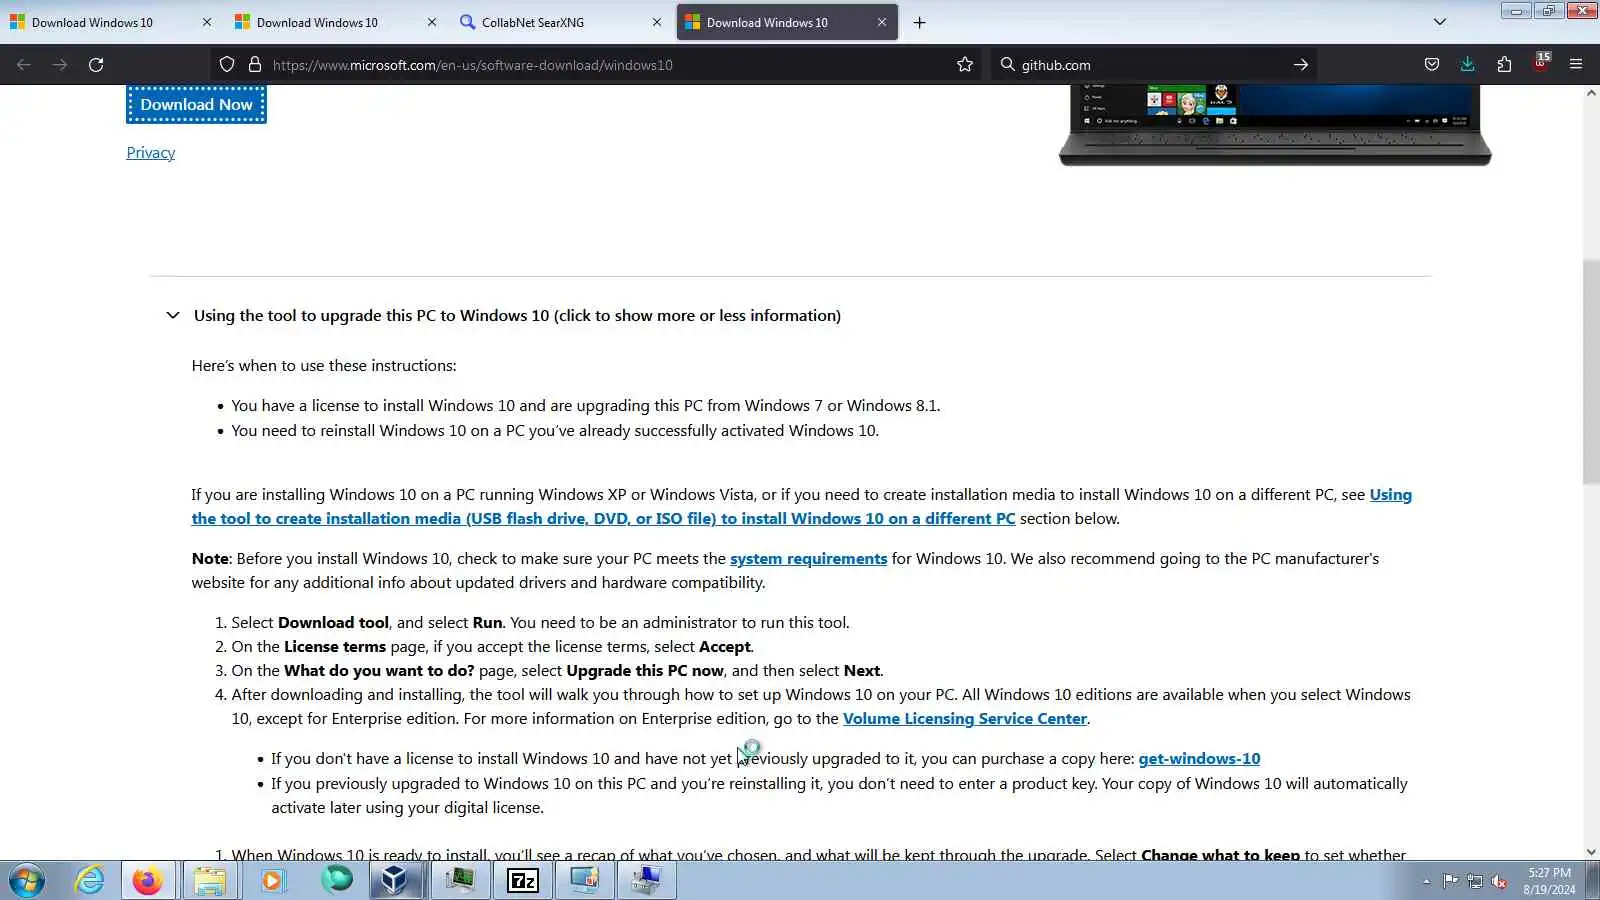Open 7-Zip from the taskbar

point(523,880)
